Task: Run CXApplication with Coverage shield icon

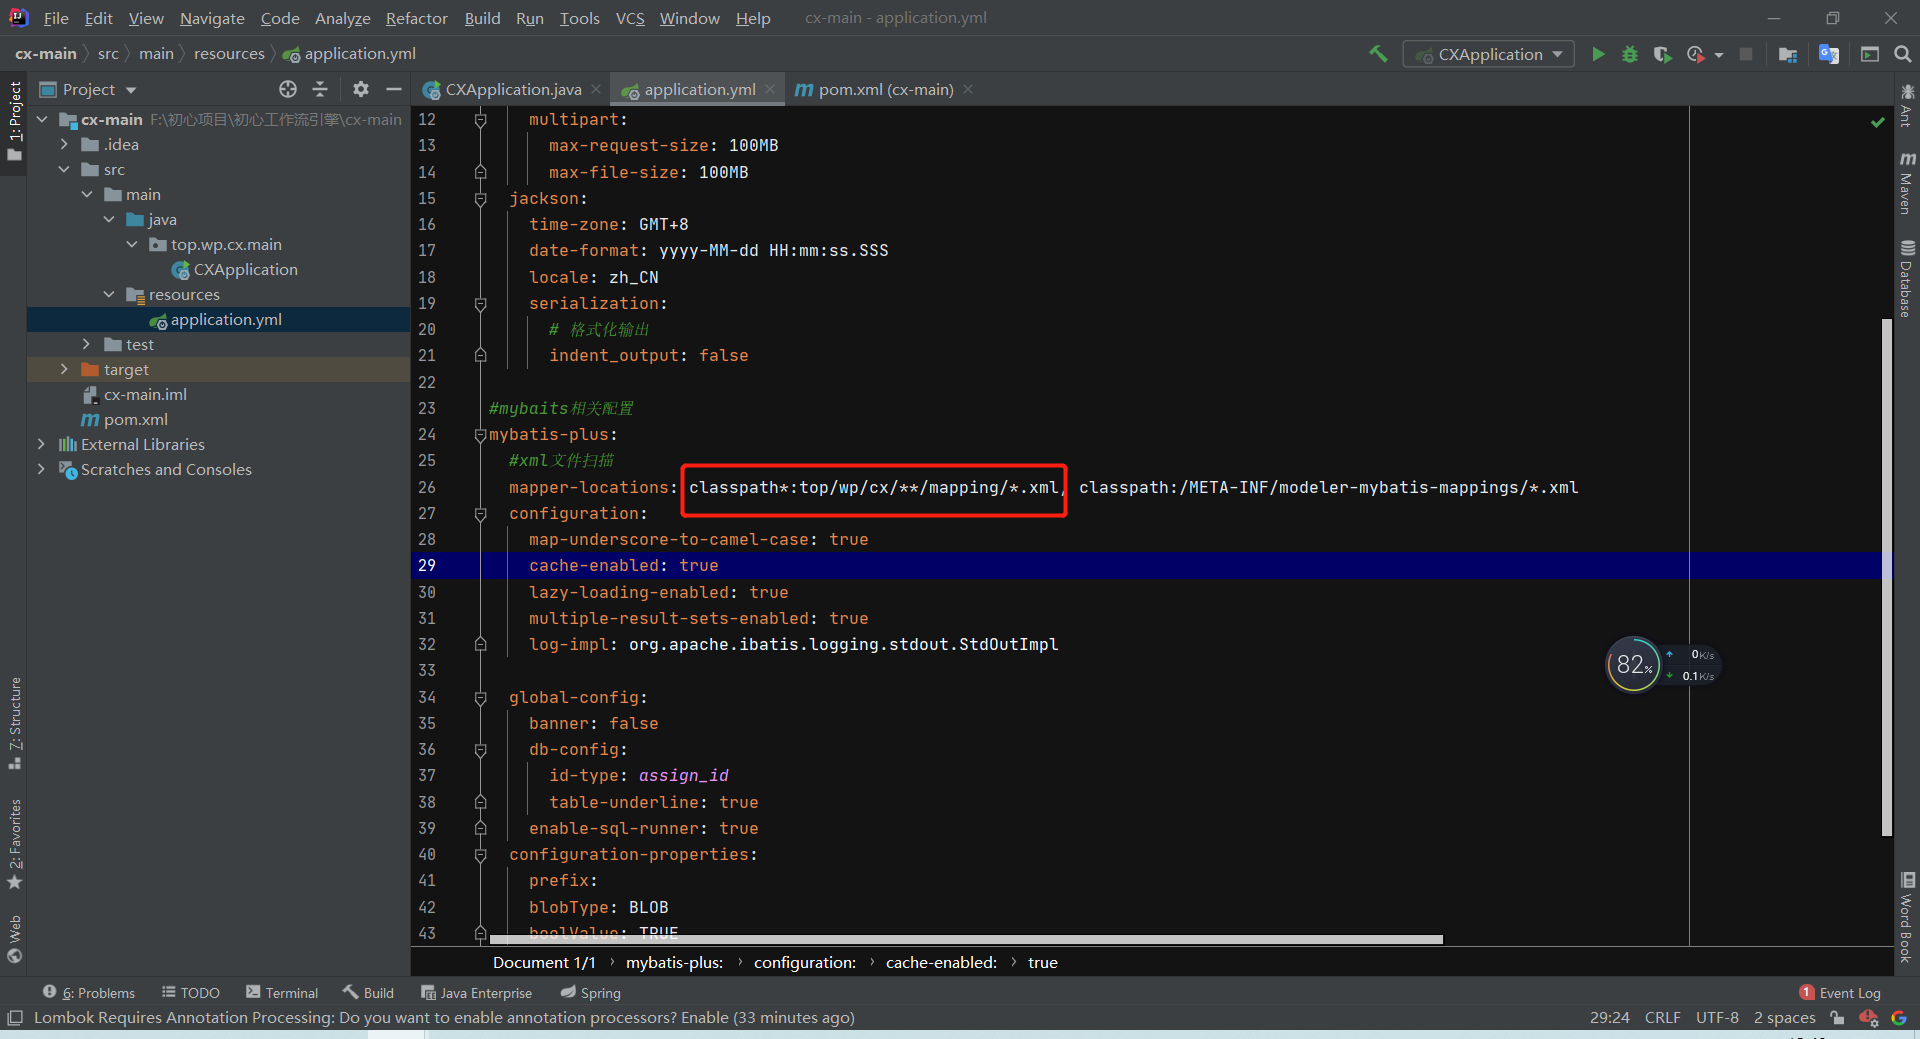Action: [1663, 54]
